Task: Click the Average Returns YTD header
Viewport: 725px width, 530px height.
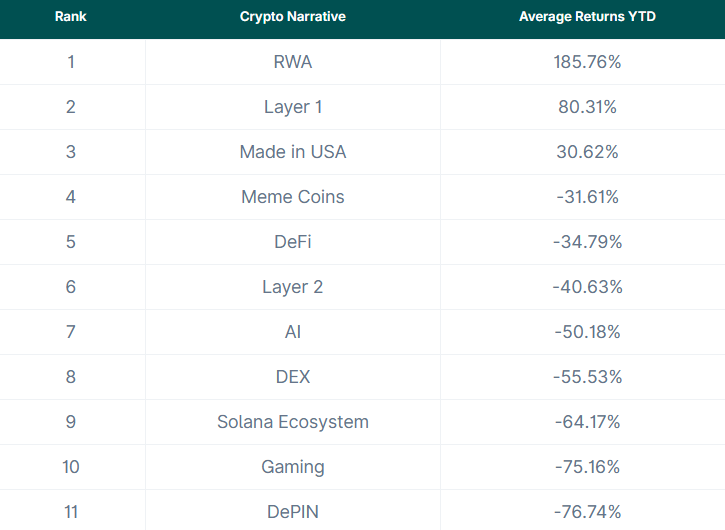Action: click(x=587, y=17)
